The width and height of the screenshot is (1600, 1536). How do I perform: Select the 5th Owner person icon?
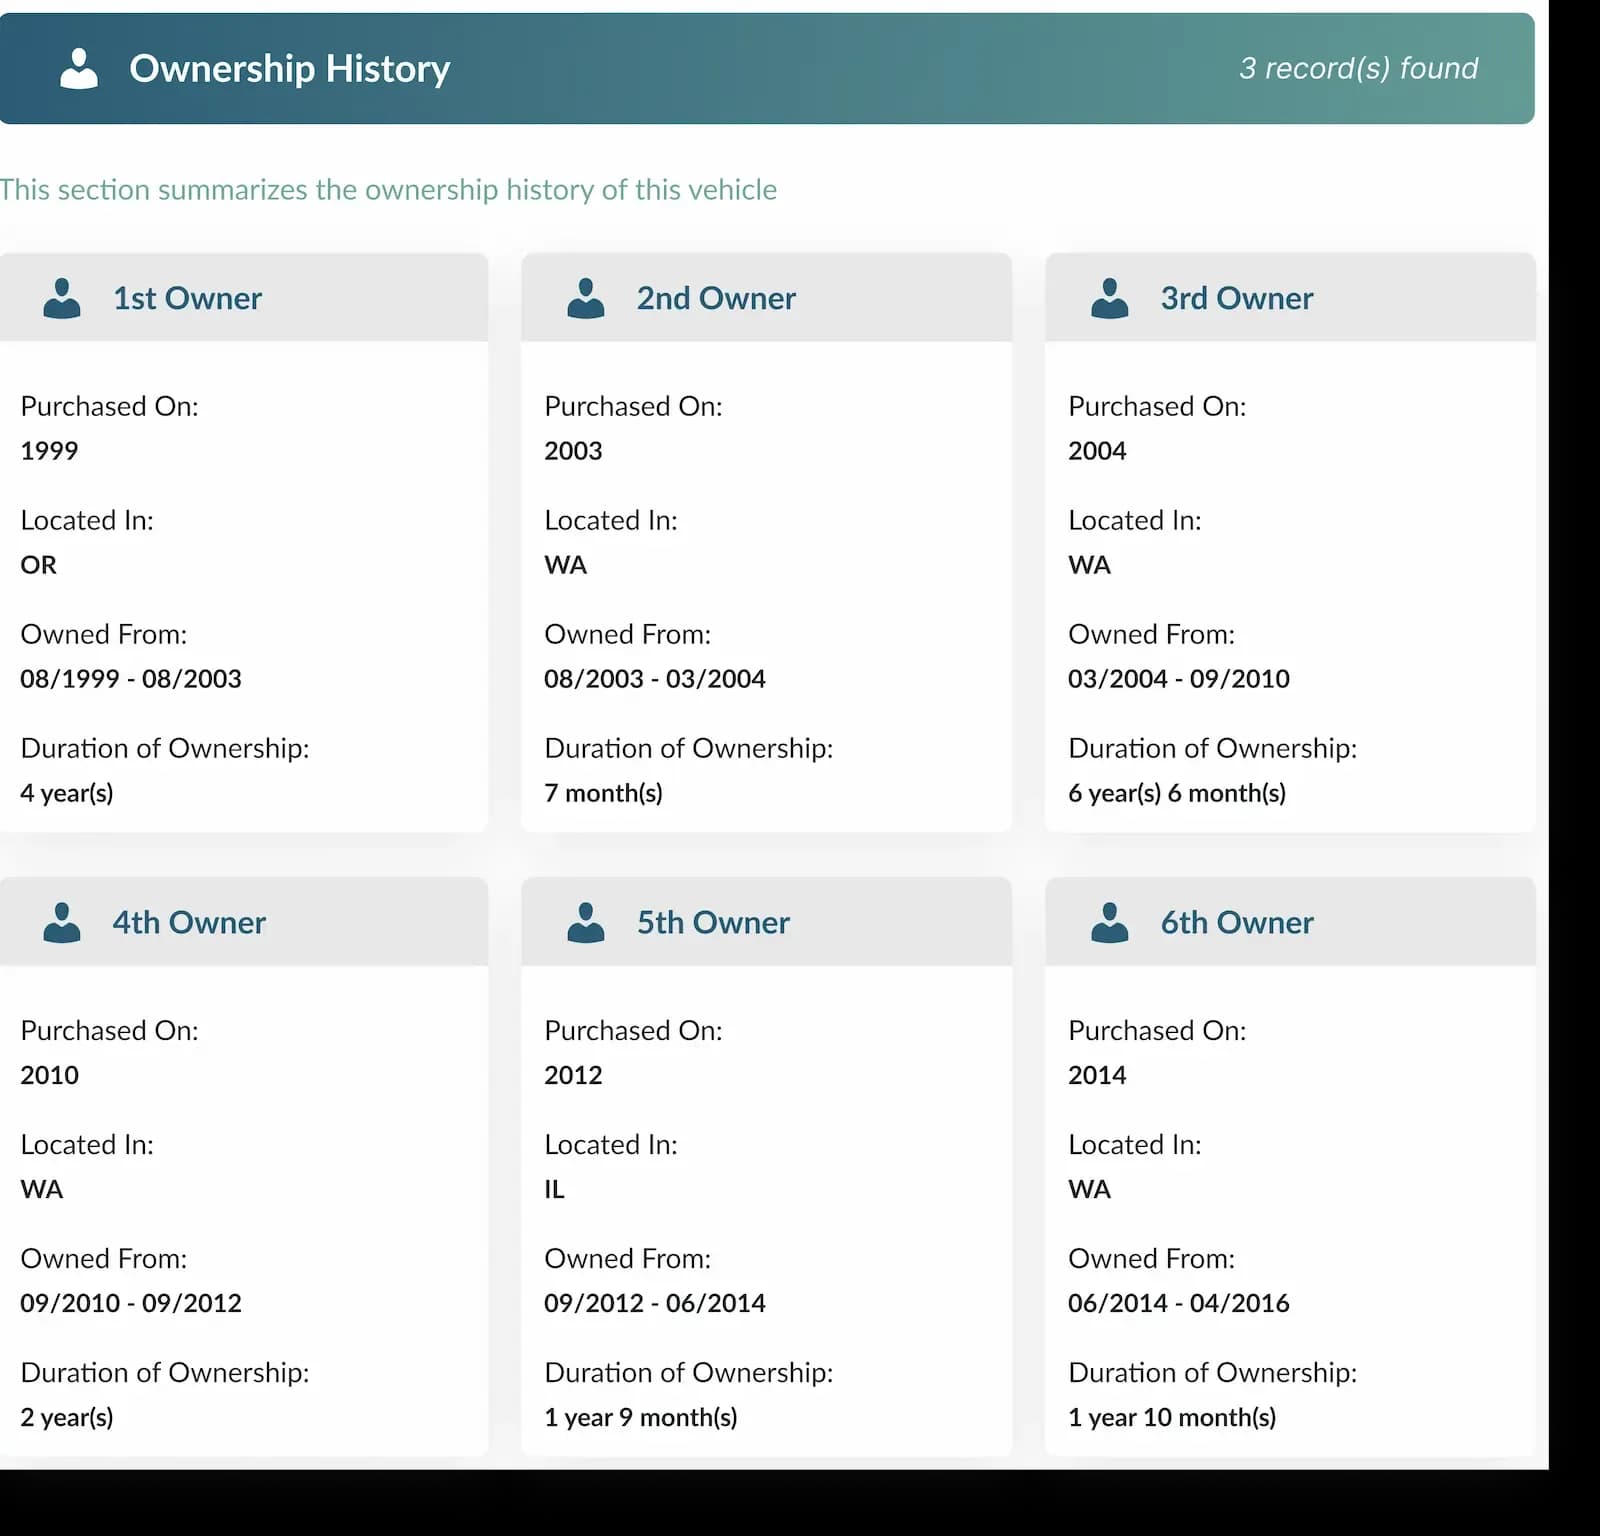pos(587,921)
